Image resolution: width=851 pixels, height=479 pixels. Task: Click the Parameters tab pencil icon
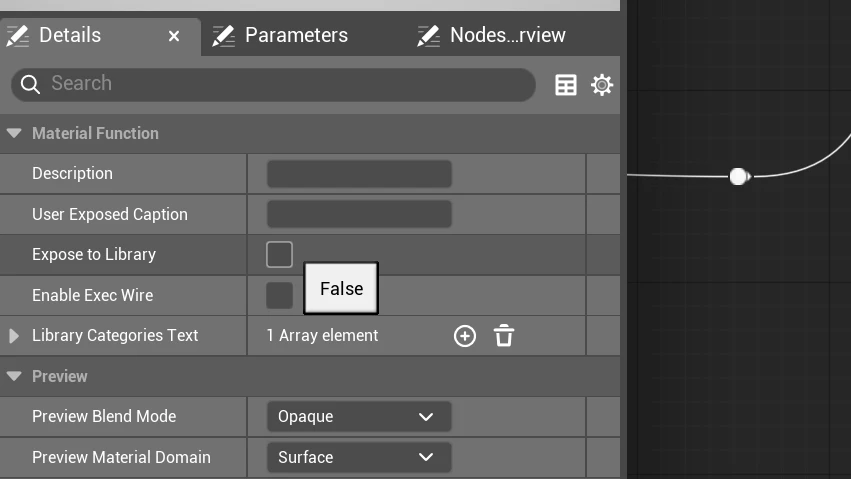(x=223, y=36)
